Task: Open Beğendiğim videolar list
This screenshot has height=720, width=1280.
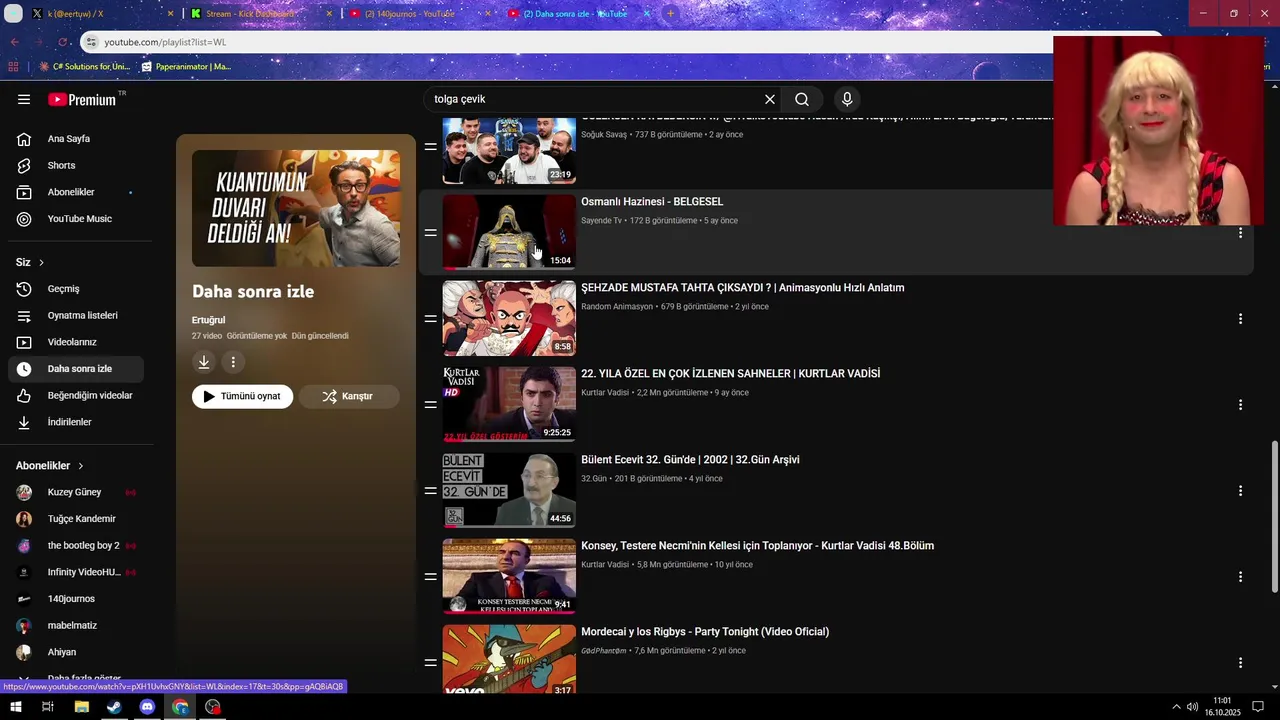Action: 76,395
